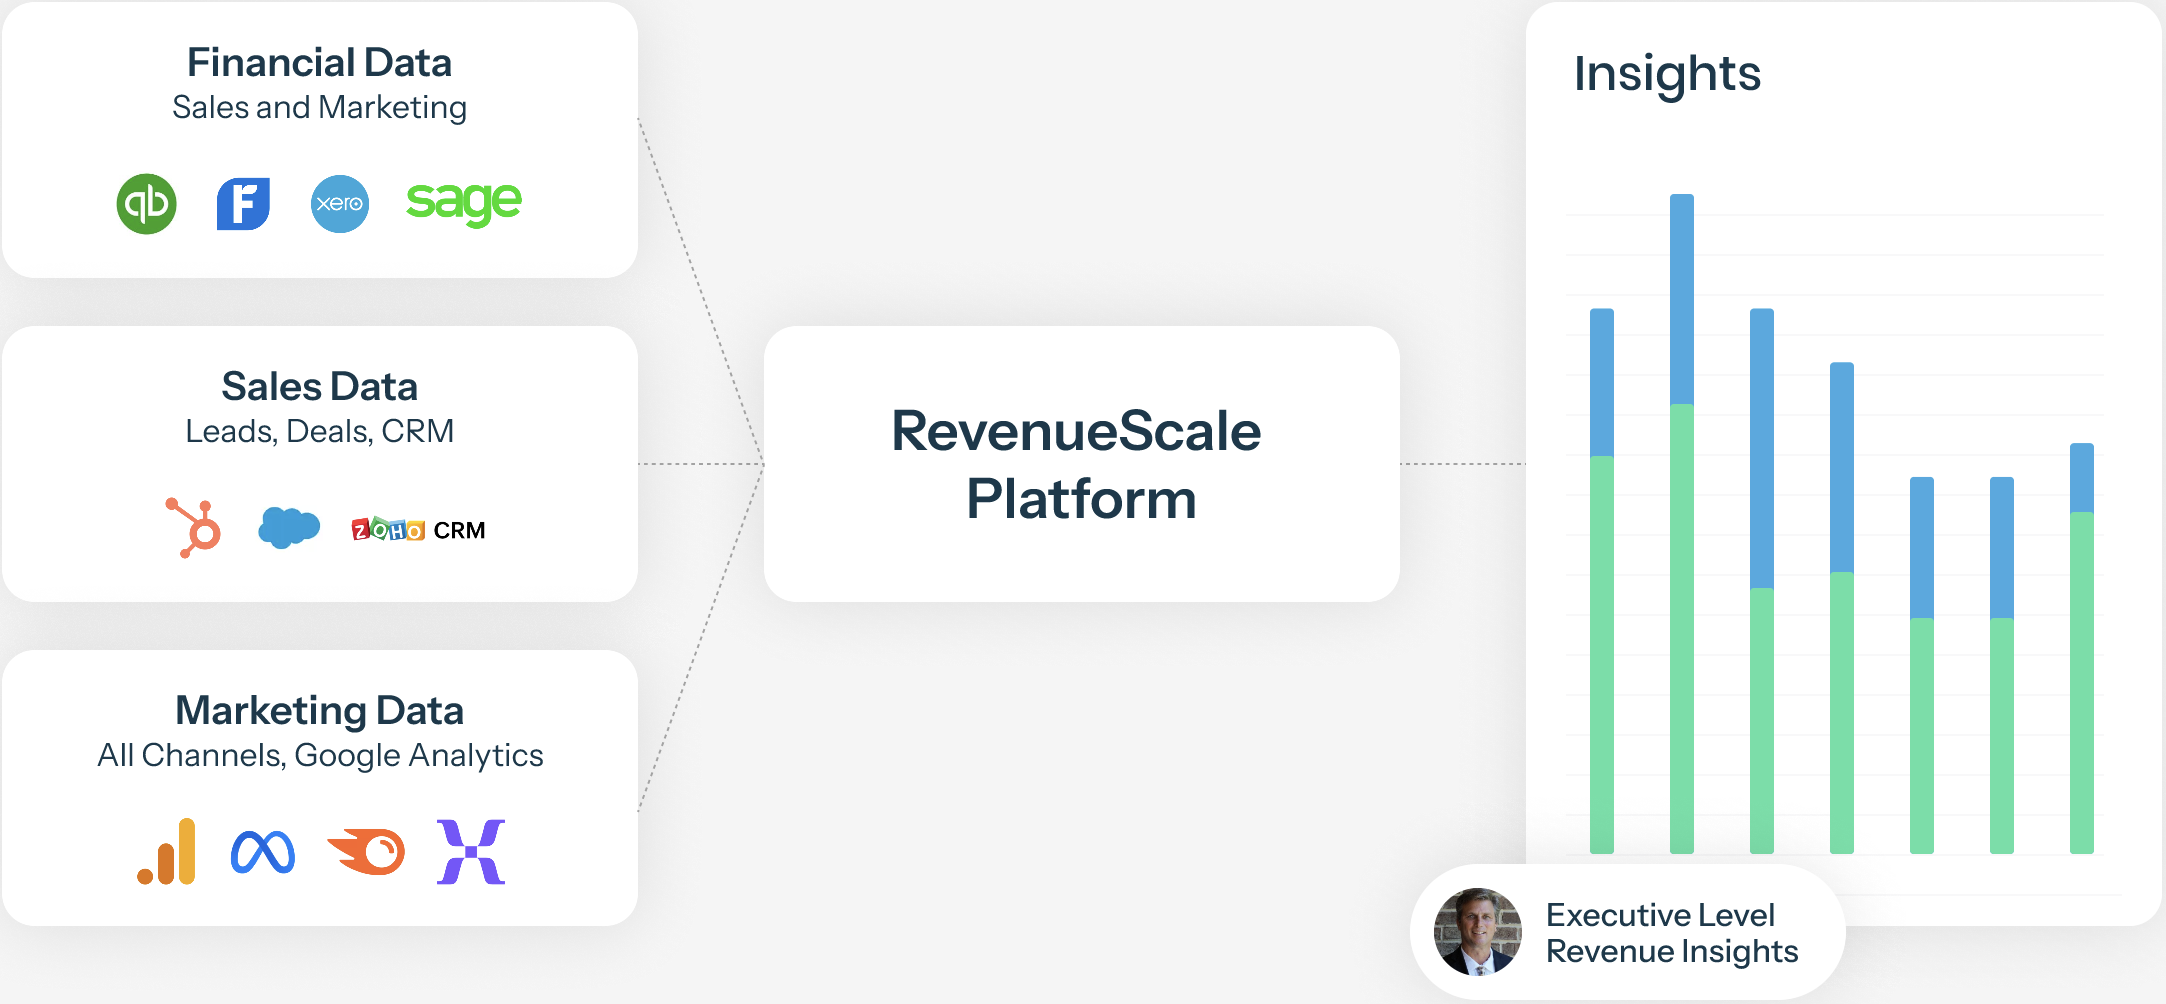2166x1004 pixels.
Task: Click the rightmost bar in the Insights chart
Action: 2081,648
